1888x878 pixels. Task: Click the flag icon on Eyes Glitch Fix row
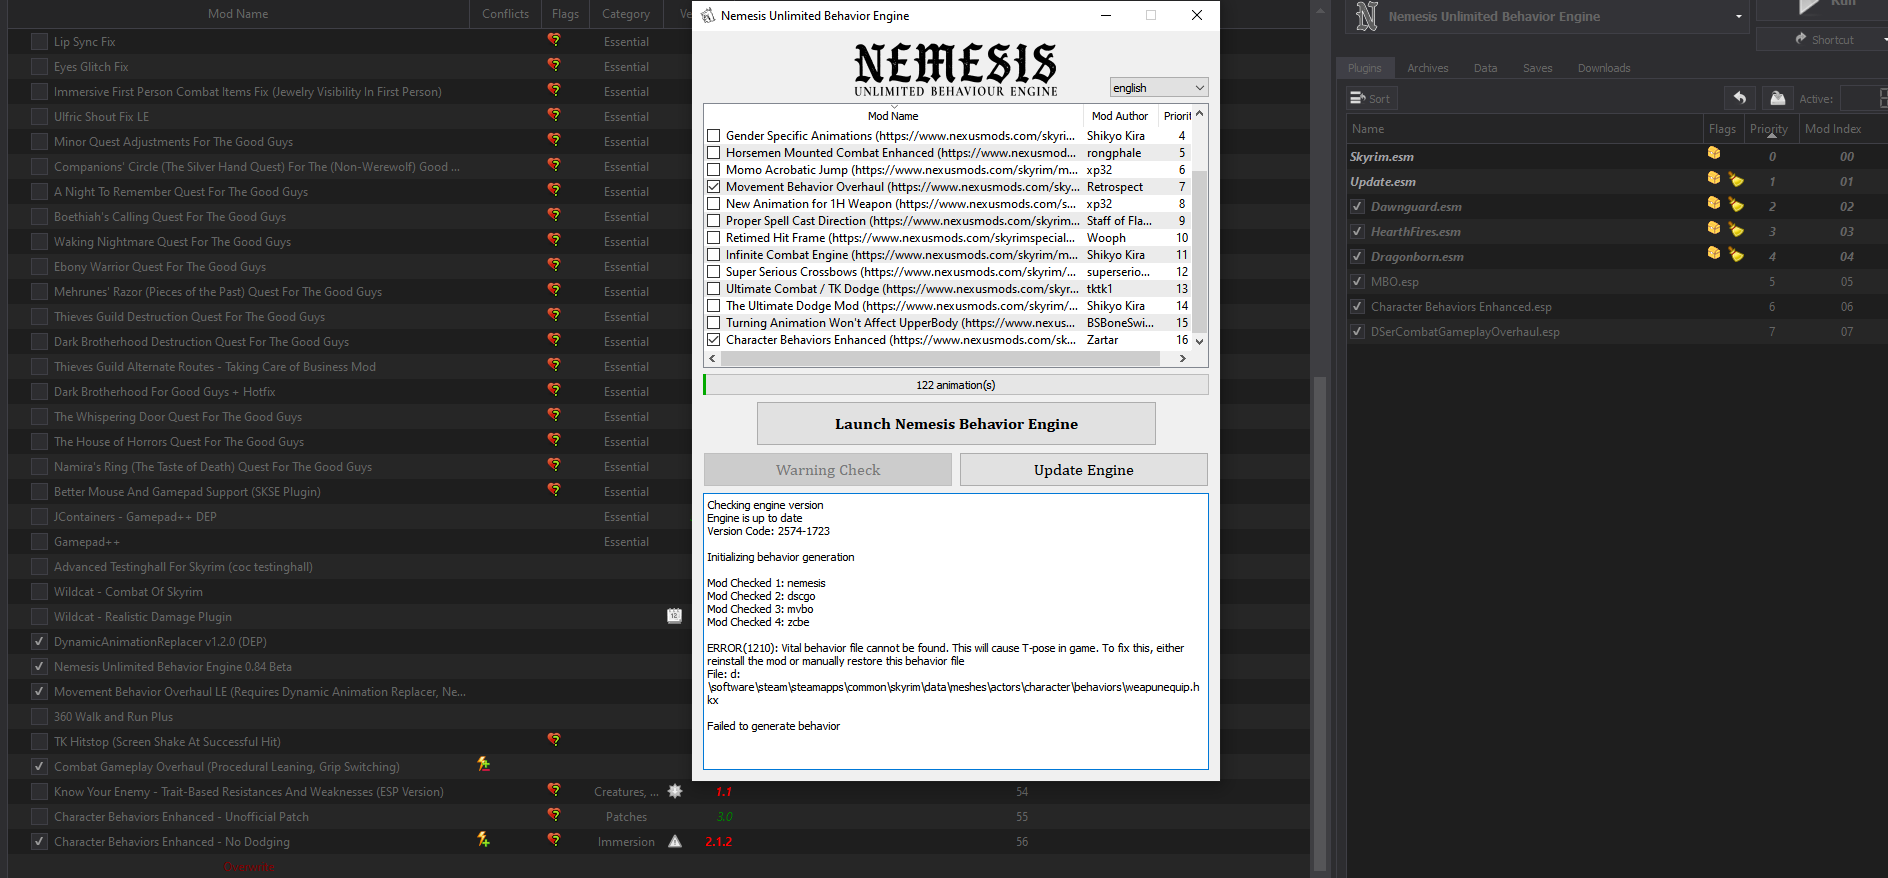pyautogui.click(x=554, y=65)
